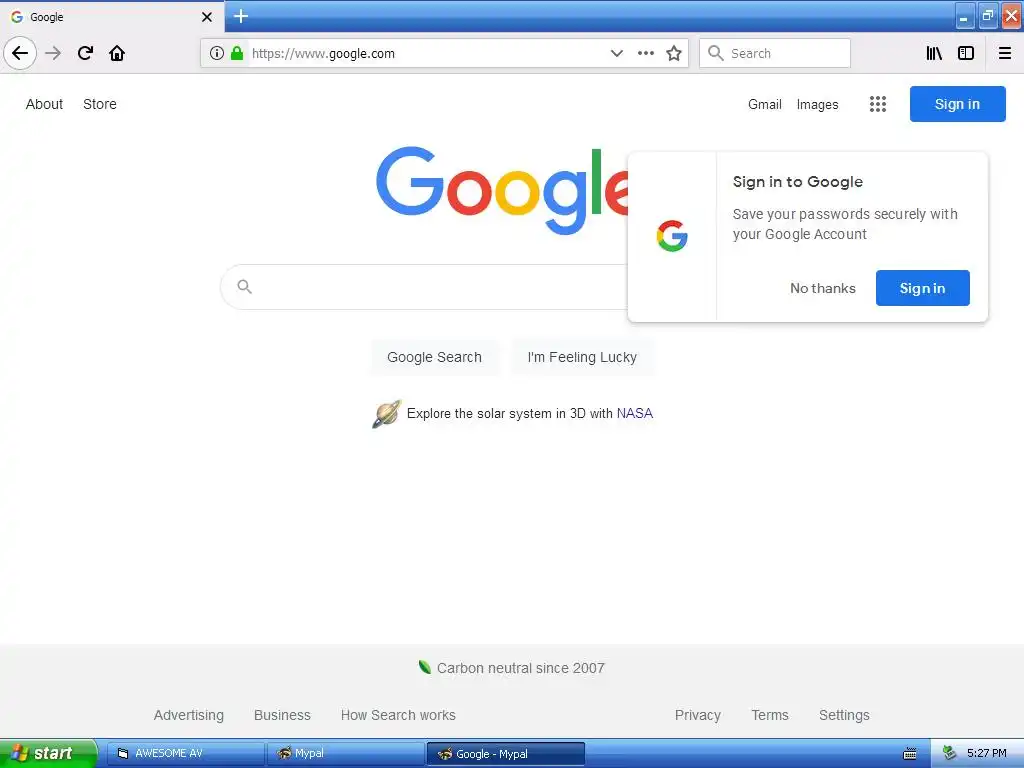Open the Windows Start menu

(x=47, y=753)
